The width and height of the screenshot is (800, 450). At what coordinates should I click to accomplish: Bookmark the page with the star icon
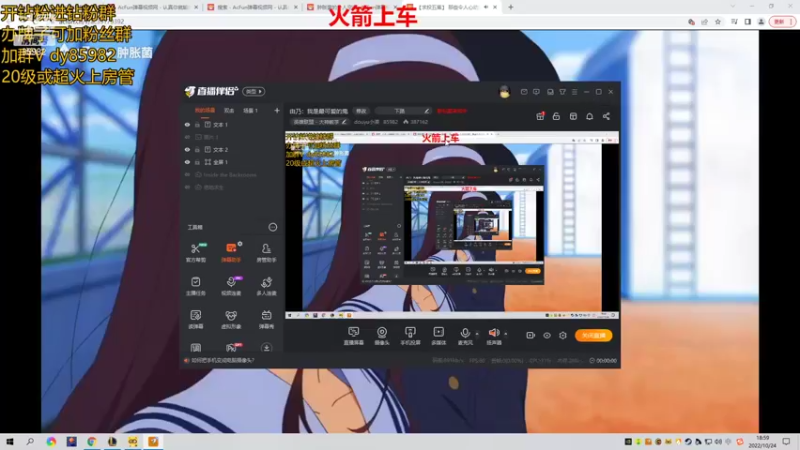(x=718, y=22)
